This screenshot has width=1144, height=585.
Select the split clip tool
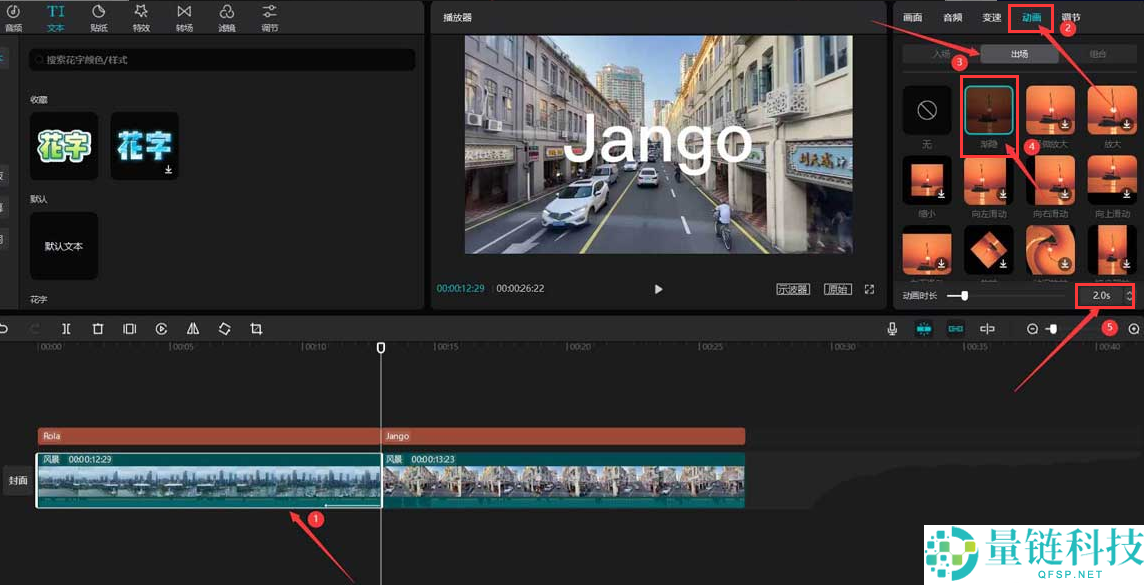[x=66, y=329]
